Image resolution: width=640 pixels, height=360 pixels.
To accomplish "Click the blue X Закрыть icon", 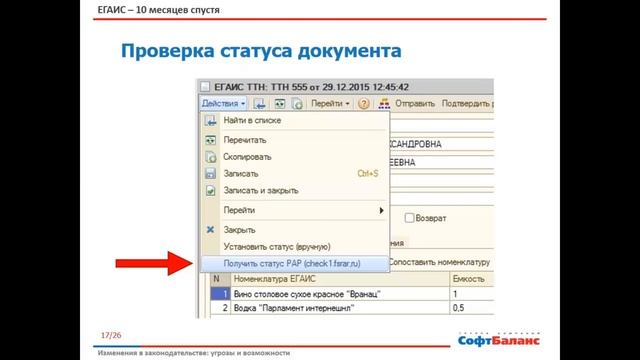I will [210, 230].
